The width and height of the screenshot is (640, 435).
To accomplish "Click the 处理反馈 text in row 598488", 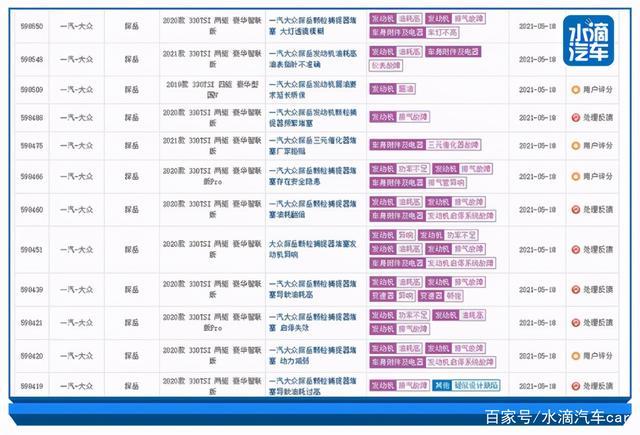I will coord(598,118).
